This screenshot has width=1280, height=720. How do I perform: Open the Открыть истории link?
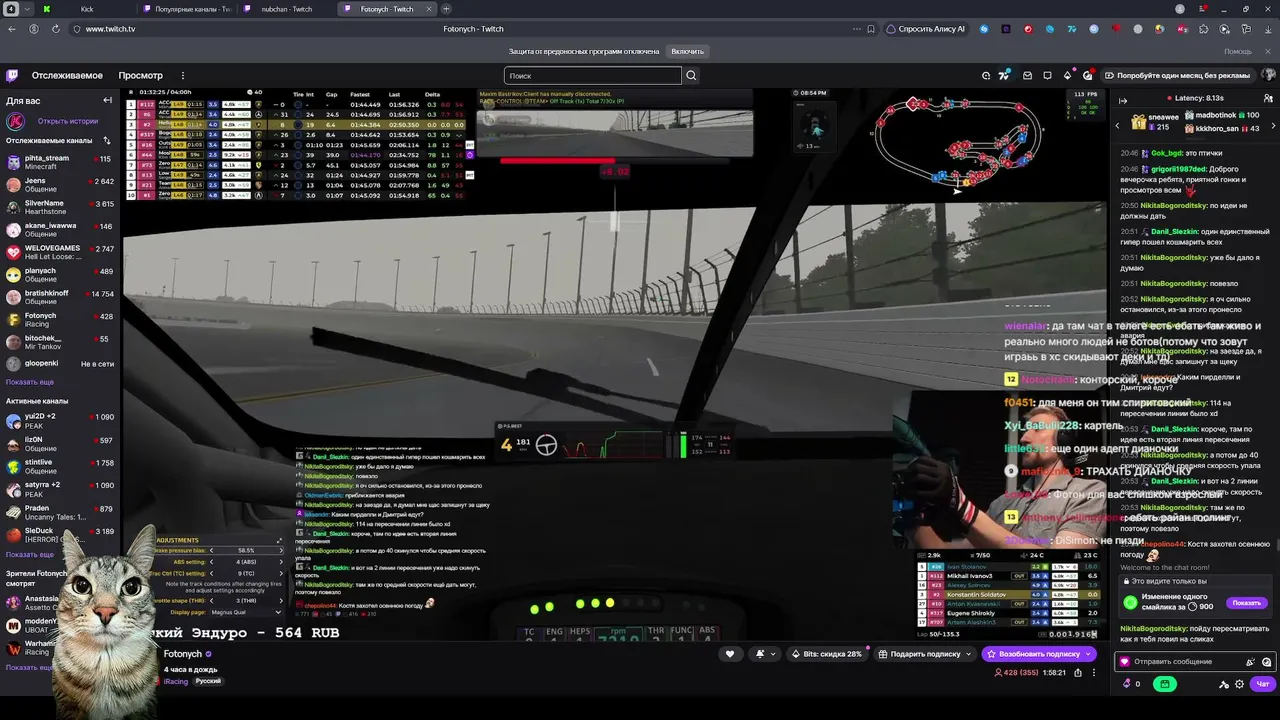(x=68, y=121)
